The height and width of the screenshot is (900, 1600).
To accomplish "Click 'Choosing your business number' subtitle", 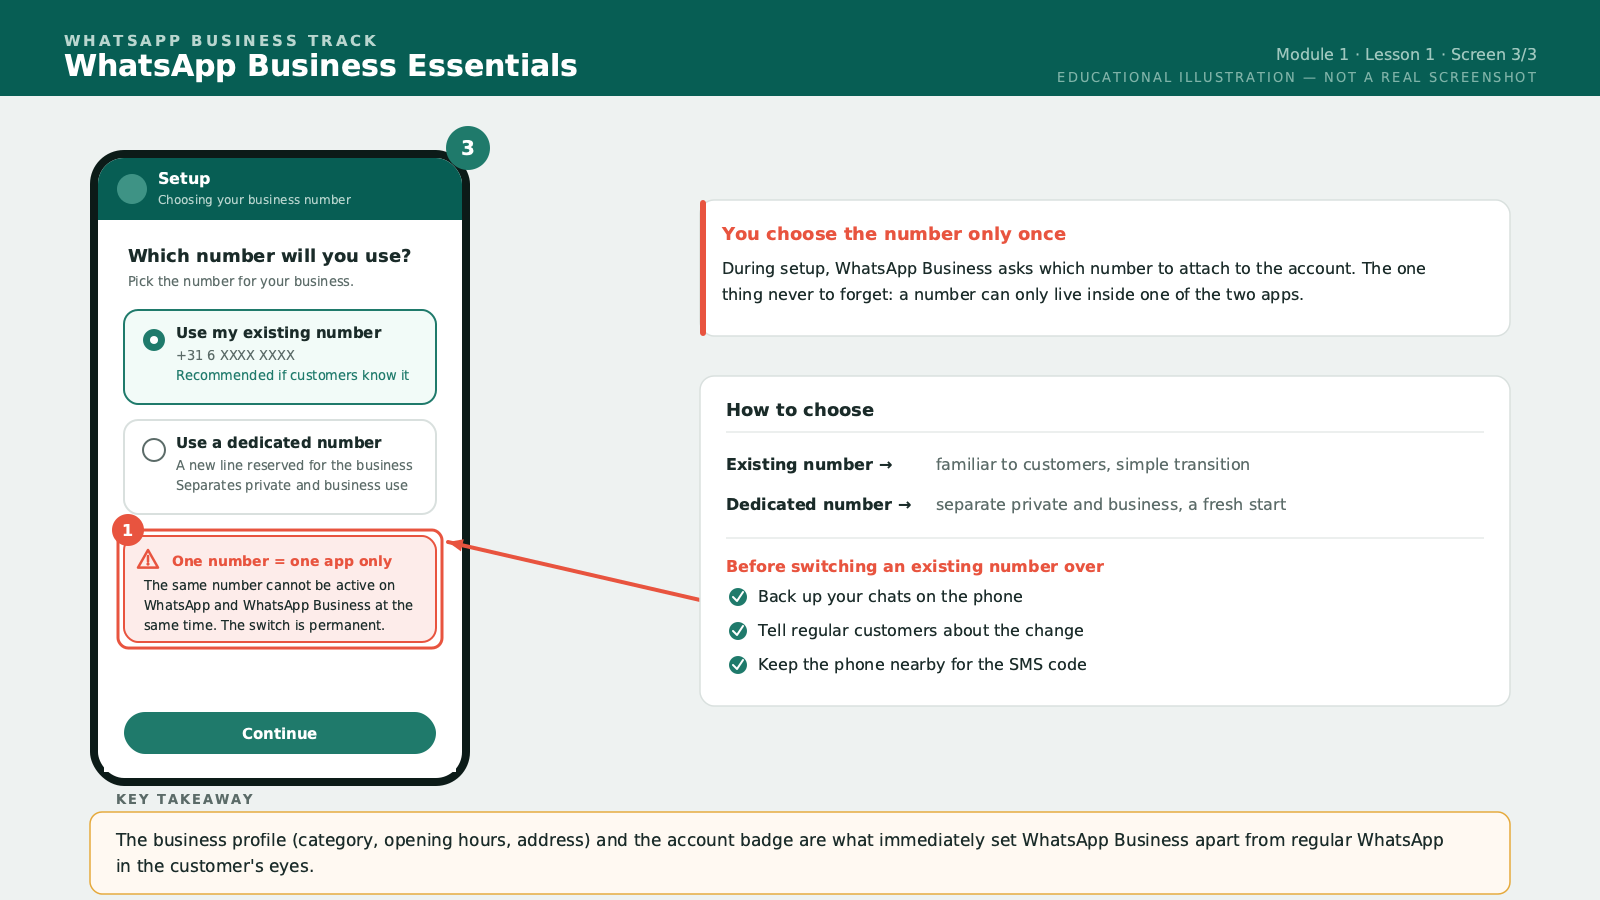I will click(254, 200).
